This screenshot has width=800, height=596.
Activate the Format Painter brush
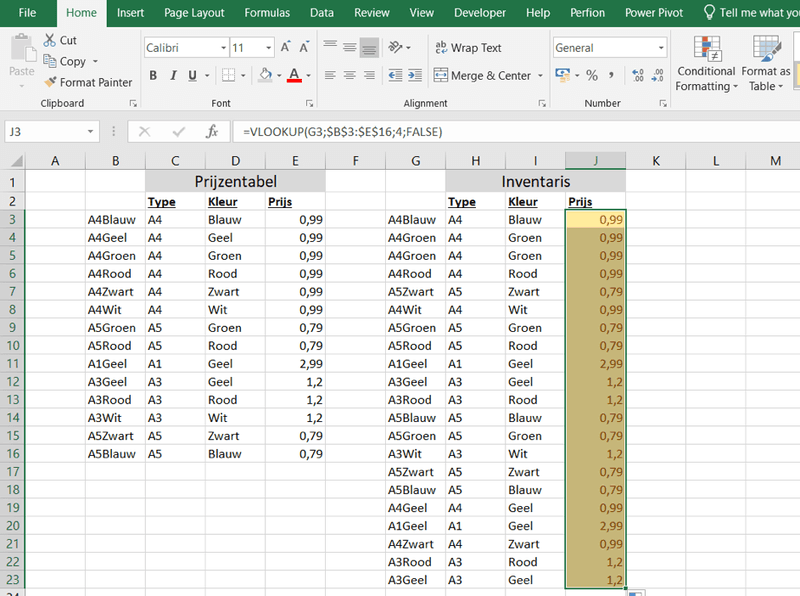pos(50,82)
